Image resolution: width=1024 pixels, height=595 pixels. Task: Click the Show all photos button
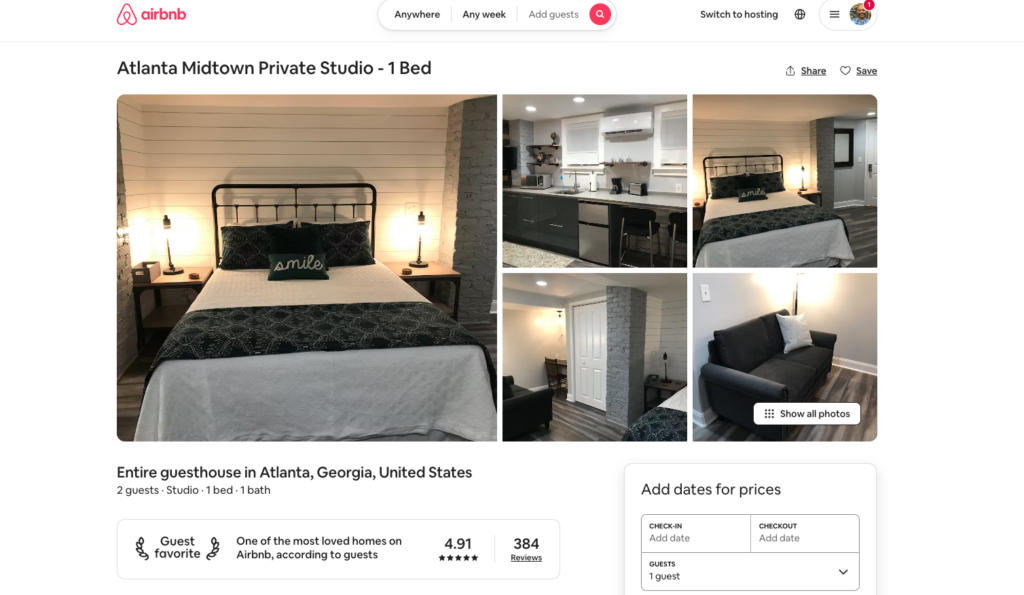[807, 413]
